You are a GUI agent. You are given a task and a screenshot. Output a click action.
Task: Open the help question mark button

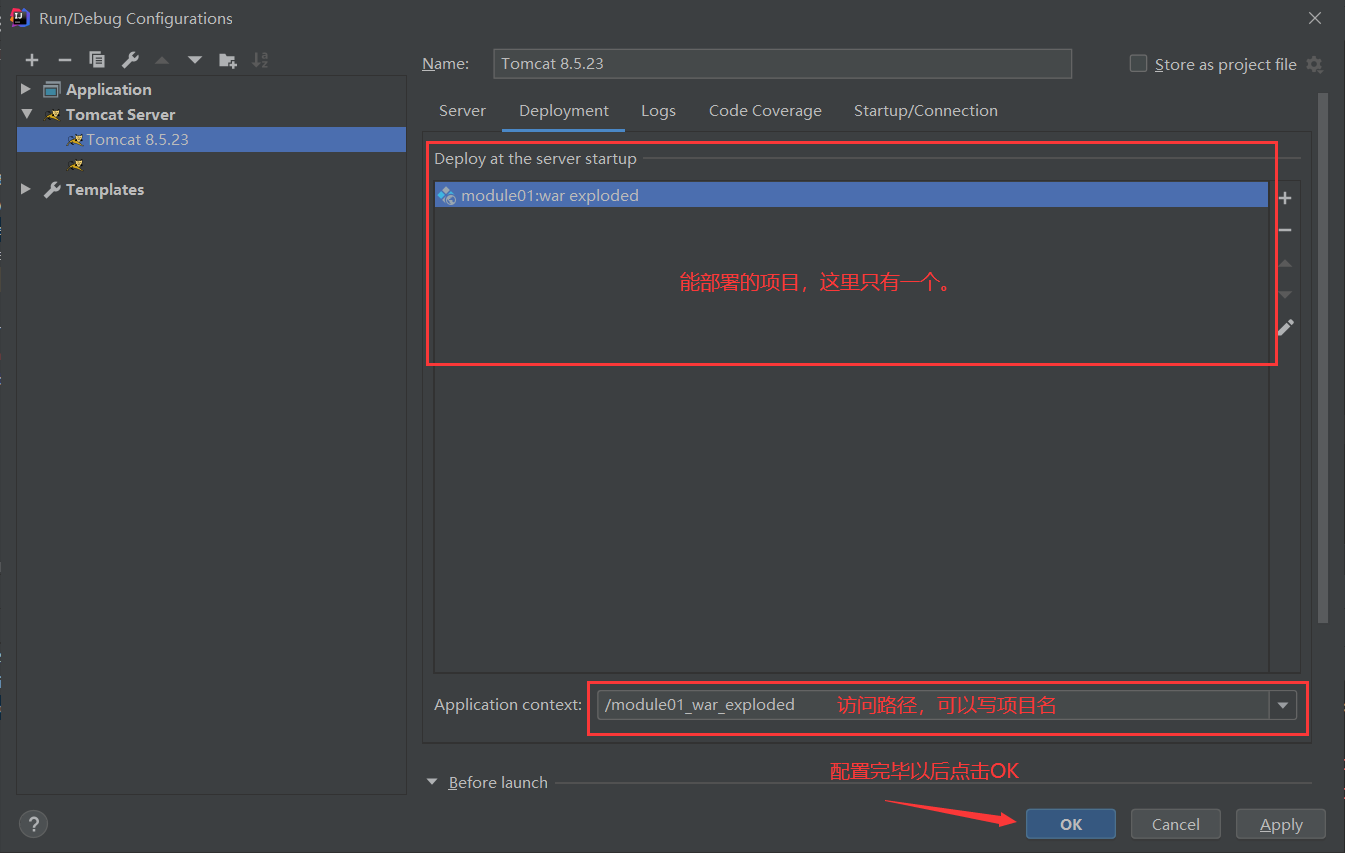coord(34,824)
